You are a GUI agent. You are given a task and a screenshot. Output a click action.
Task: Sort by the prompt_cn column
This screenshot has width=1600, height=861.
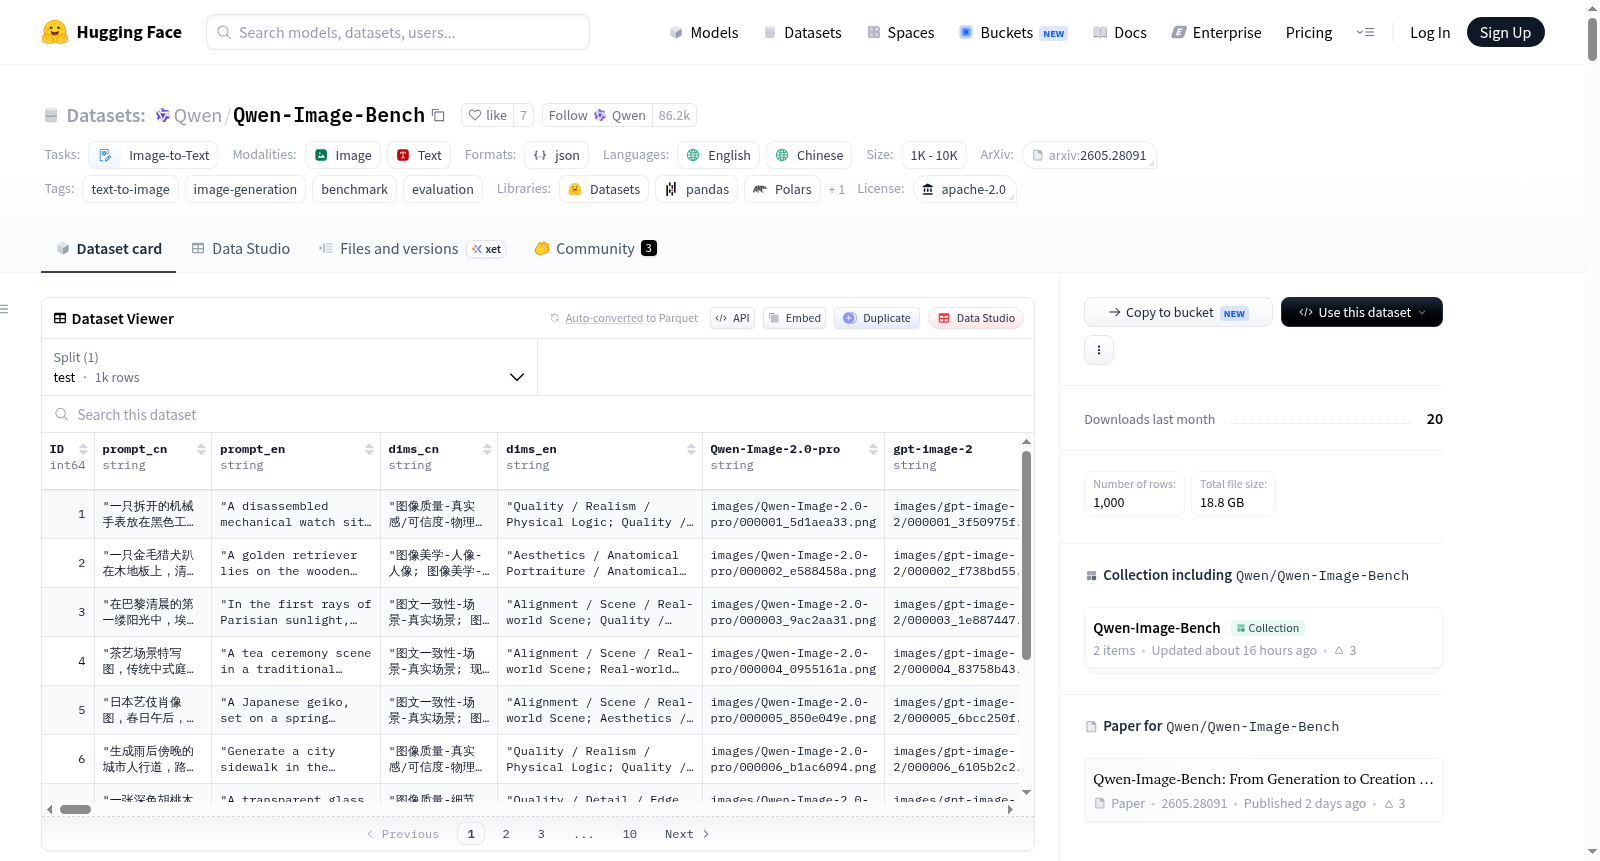[201, 449]
